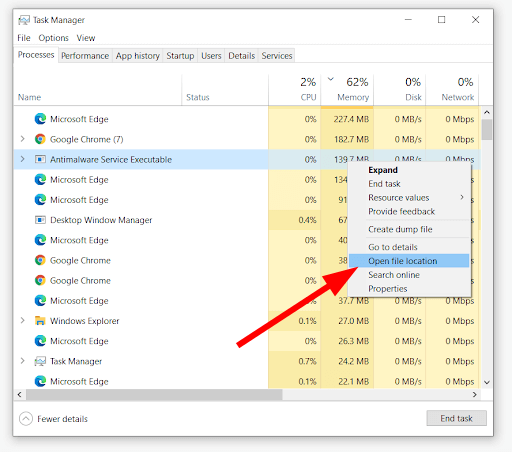Image resolution: width=512 pixels, height=452 pixels.
Task: Switch to the Users tab
Action: (211, 56)
